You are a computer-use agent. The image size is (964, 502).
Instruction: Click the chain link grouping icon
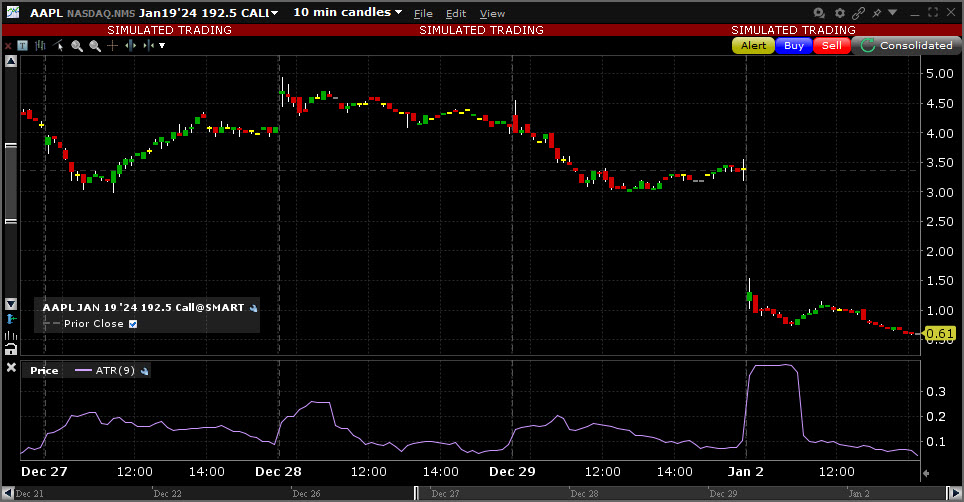[x=859, y=13]
